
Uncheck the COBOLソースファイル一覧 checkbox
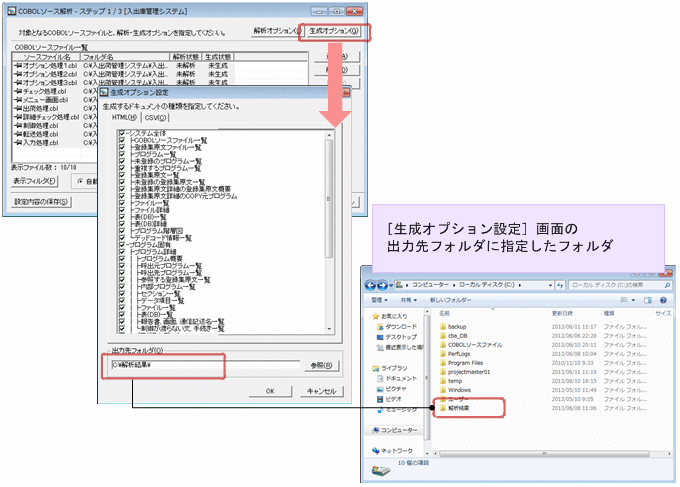point(122,141)
